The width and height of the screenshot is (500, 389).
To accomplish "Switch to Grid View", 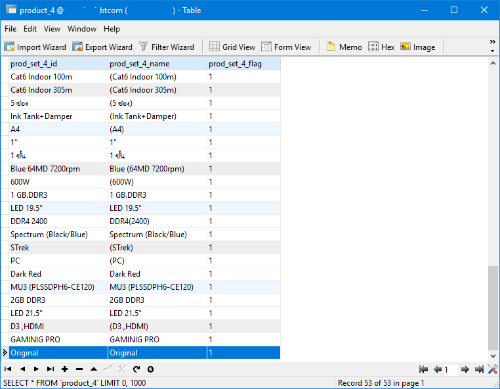I will (x=232, y=47).
